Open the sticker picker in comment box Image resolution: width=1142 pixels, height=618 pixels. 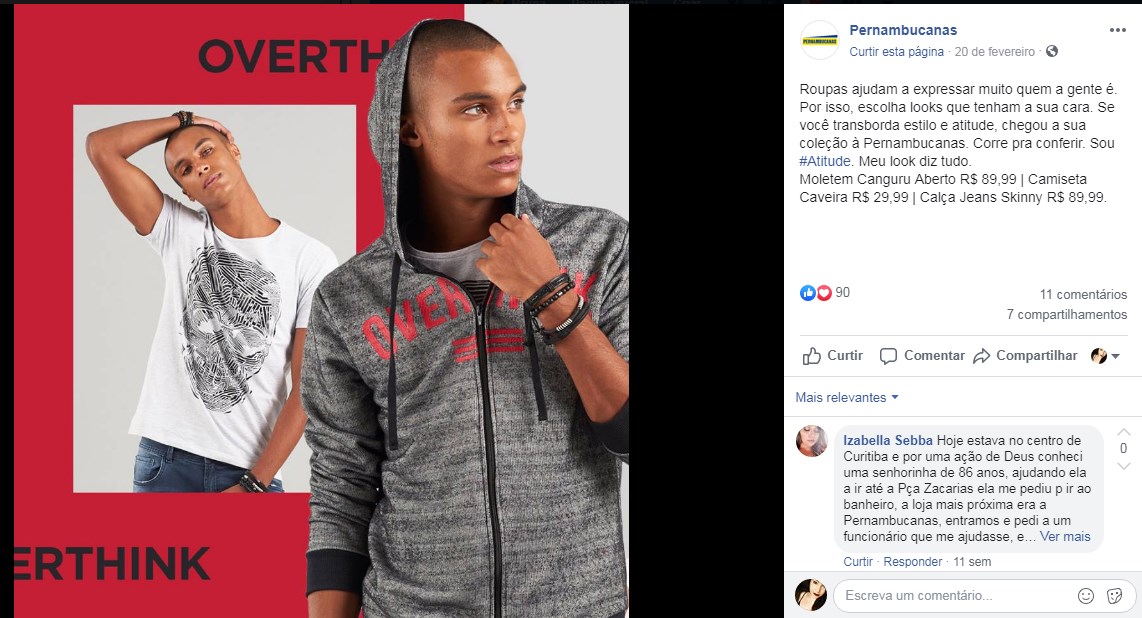point(1114,596)
